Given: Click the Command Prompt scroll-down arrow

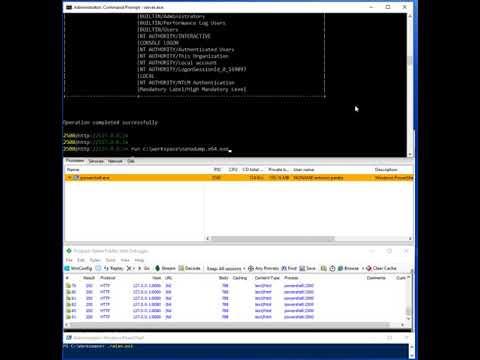Looking at the screenshot, I should coord(410,154).
